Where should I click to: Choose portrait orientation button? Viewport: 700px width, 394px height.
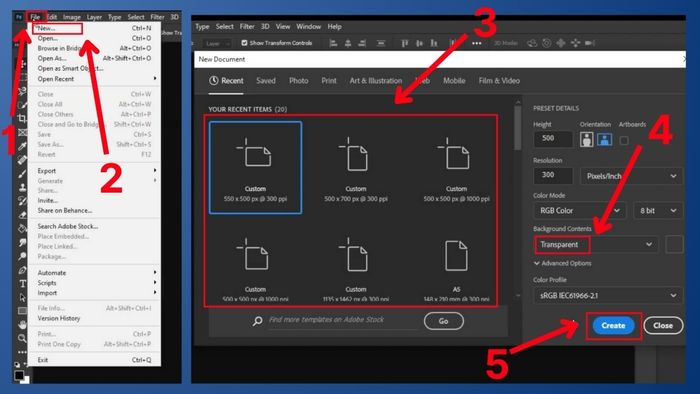[587, 139]
